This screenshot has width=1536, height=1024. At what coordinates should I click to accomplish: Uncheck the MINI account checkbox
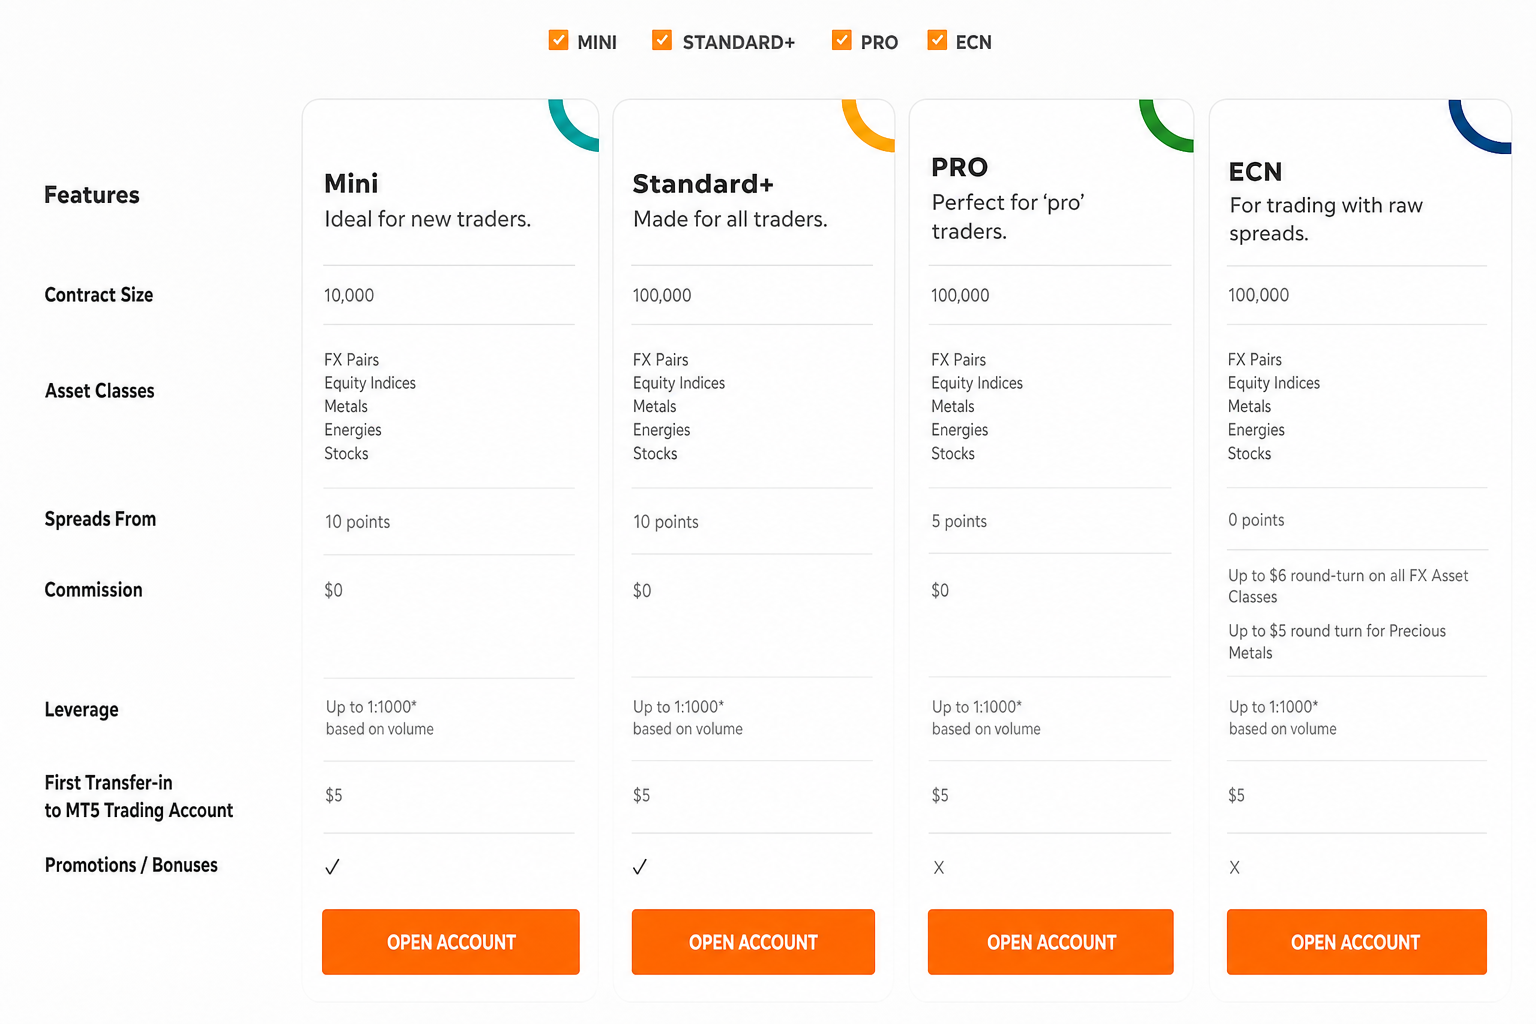tap(558, 40)
